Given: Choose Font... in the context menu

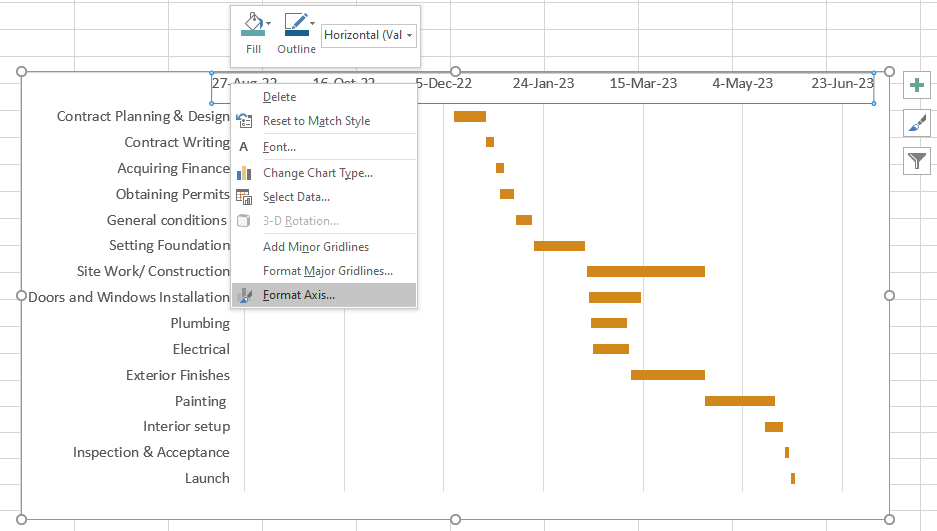Looking at the screenshot, I should pyautogui.click(x=279, y=147).
